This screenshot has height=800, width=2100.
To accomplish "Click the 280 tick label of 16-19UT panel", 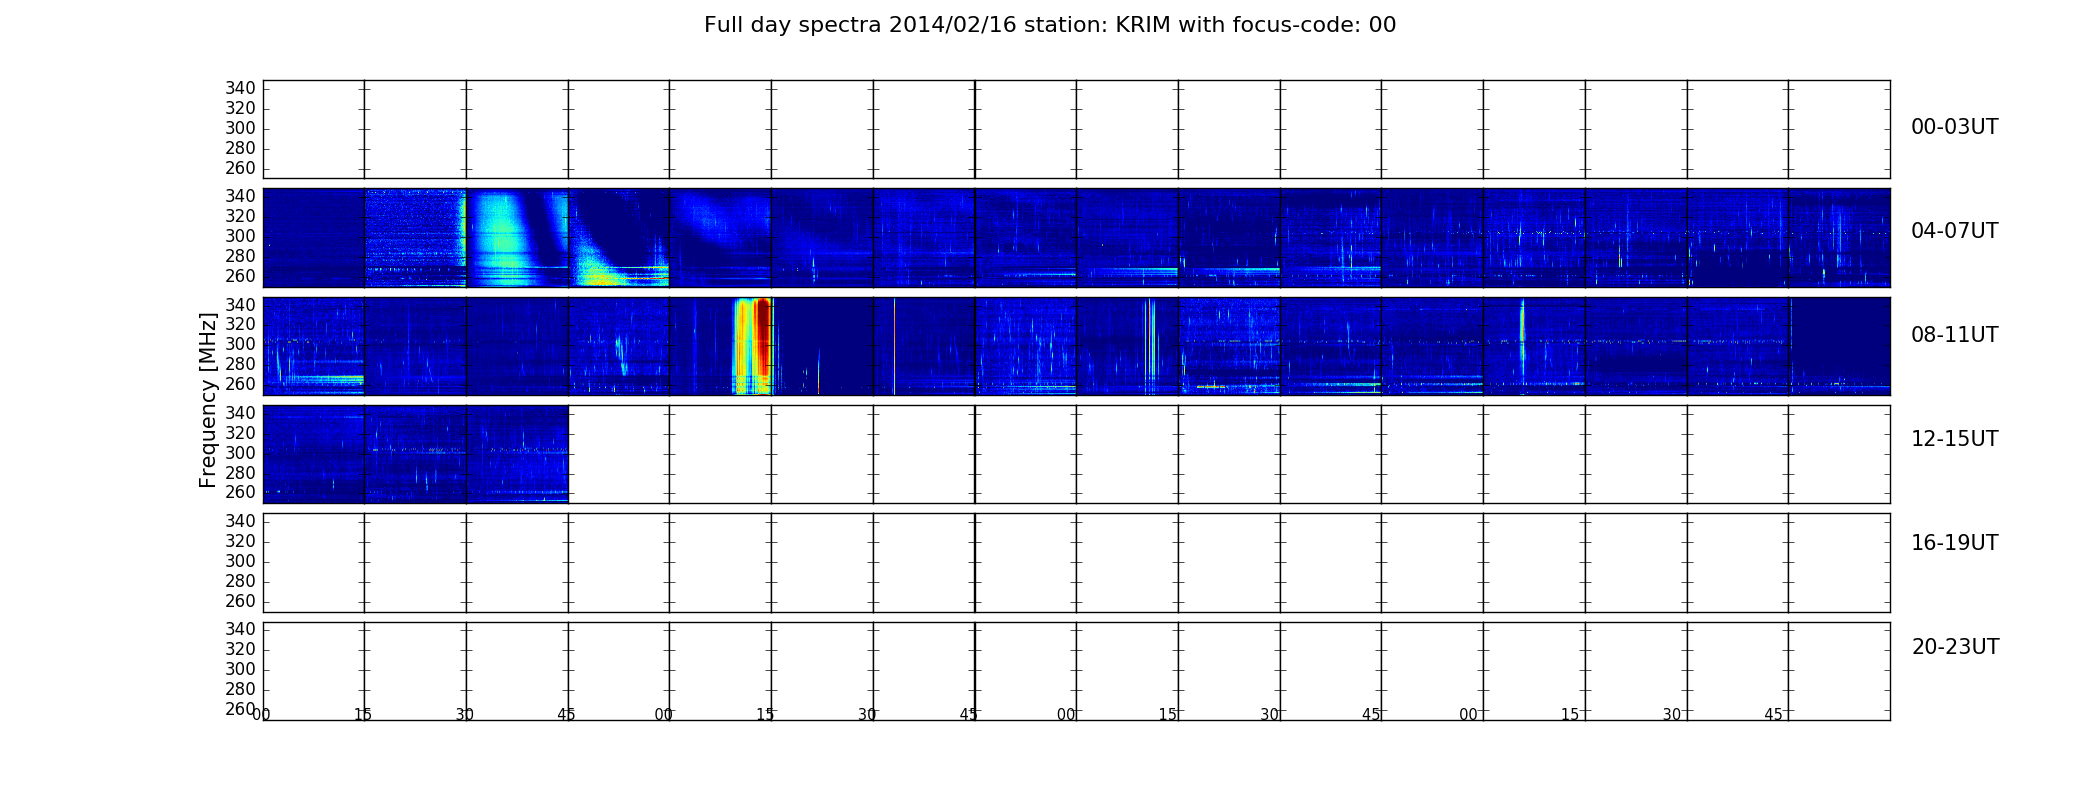I will (x=240, y=581).
